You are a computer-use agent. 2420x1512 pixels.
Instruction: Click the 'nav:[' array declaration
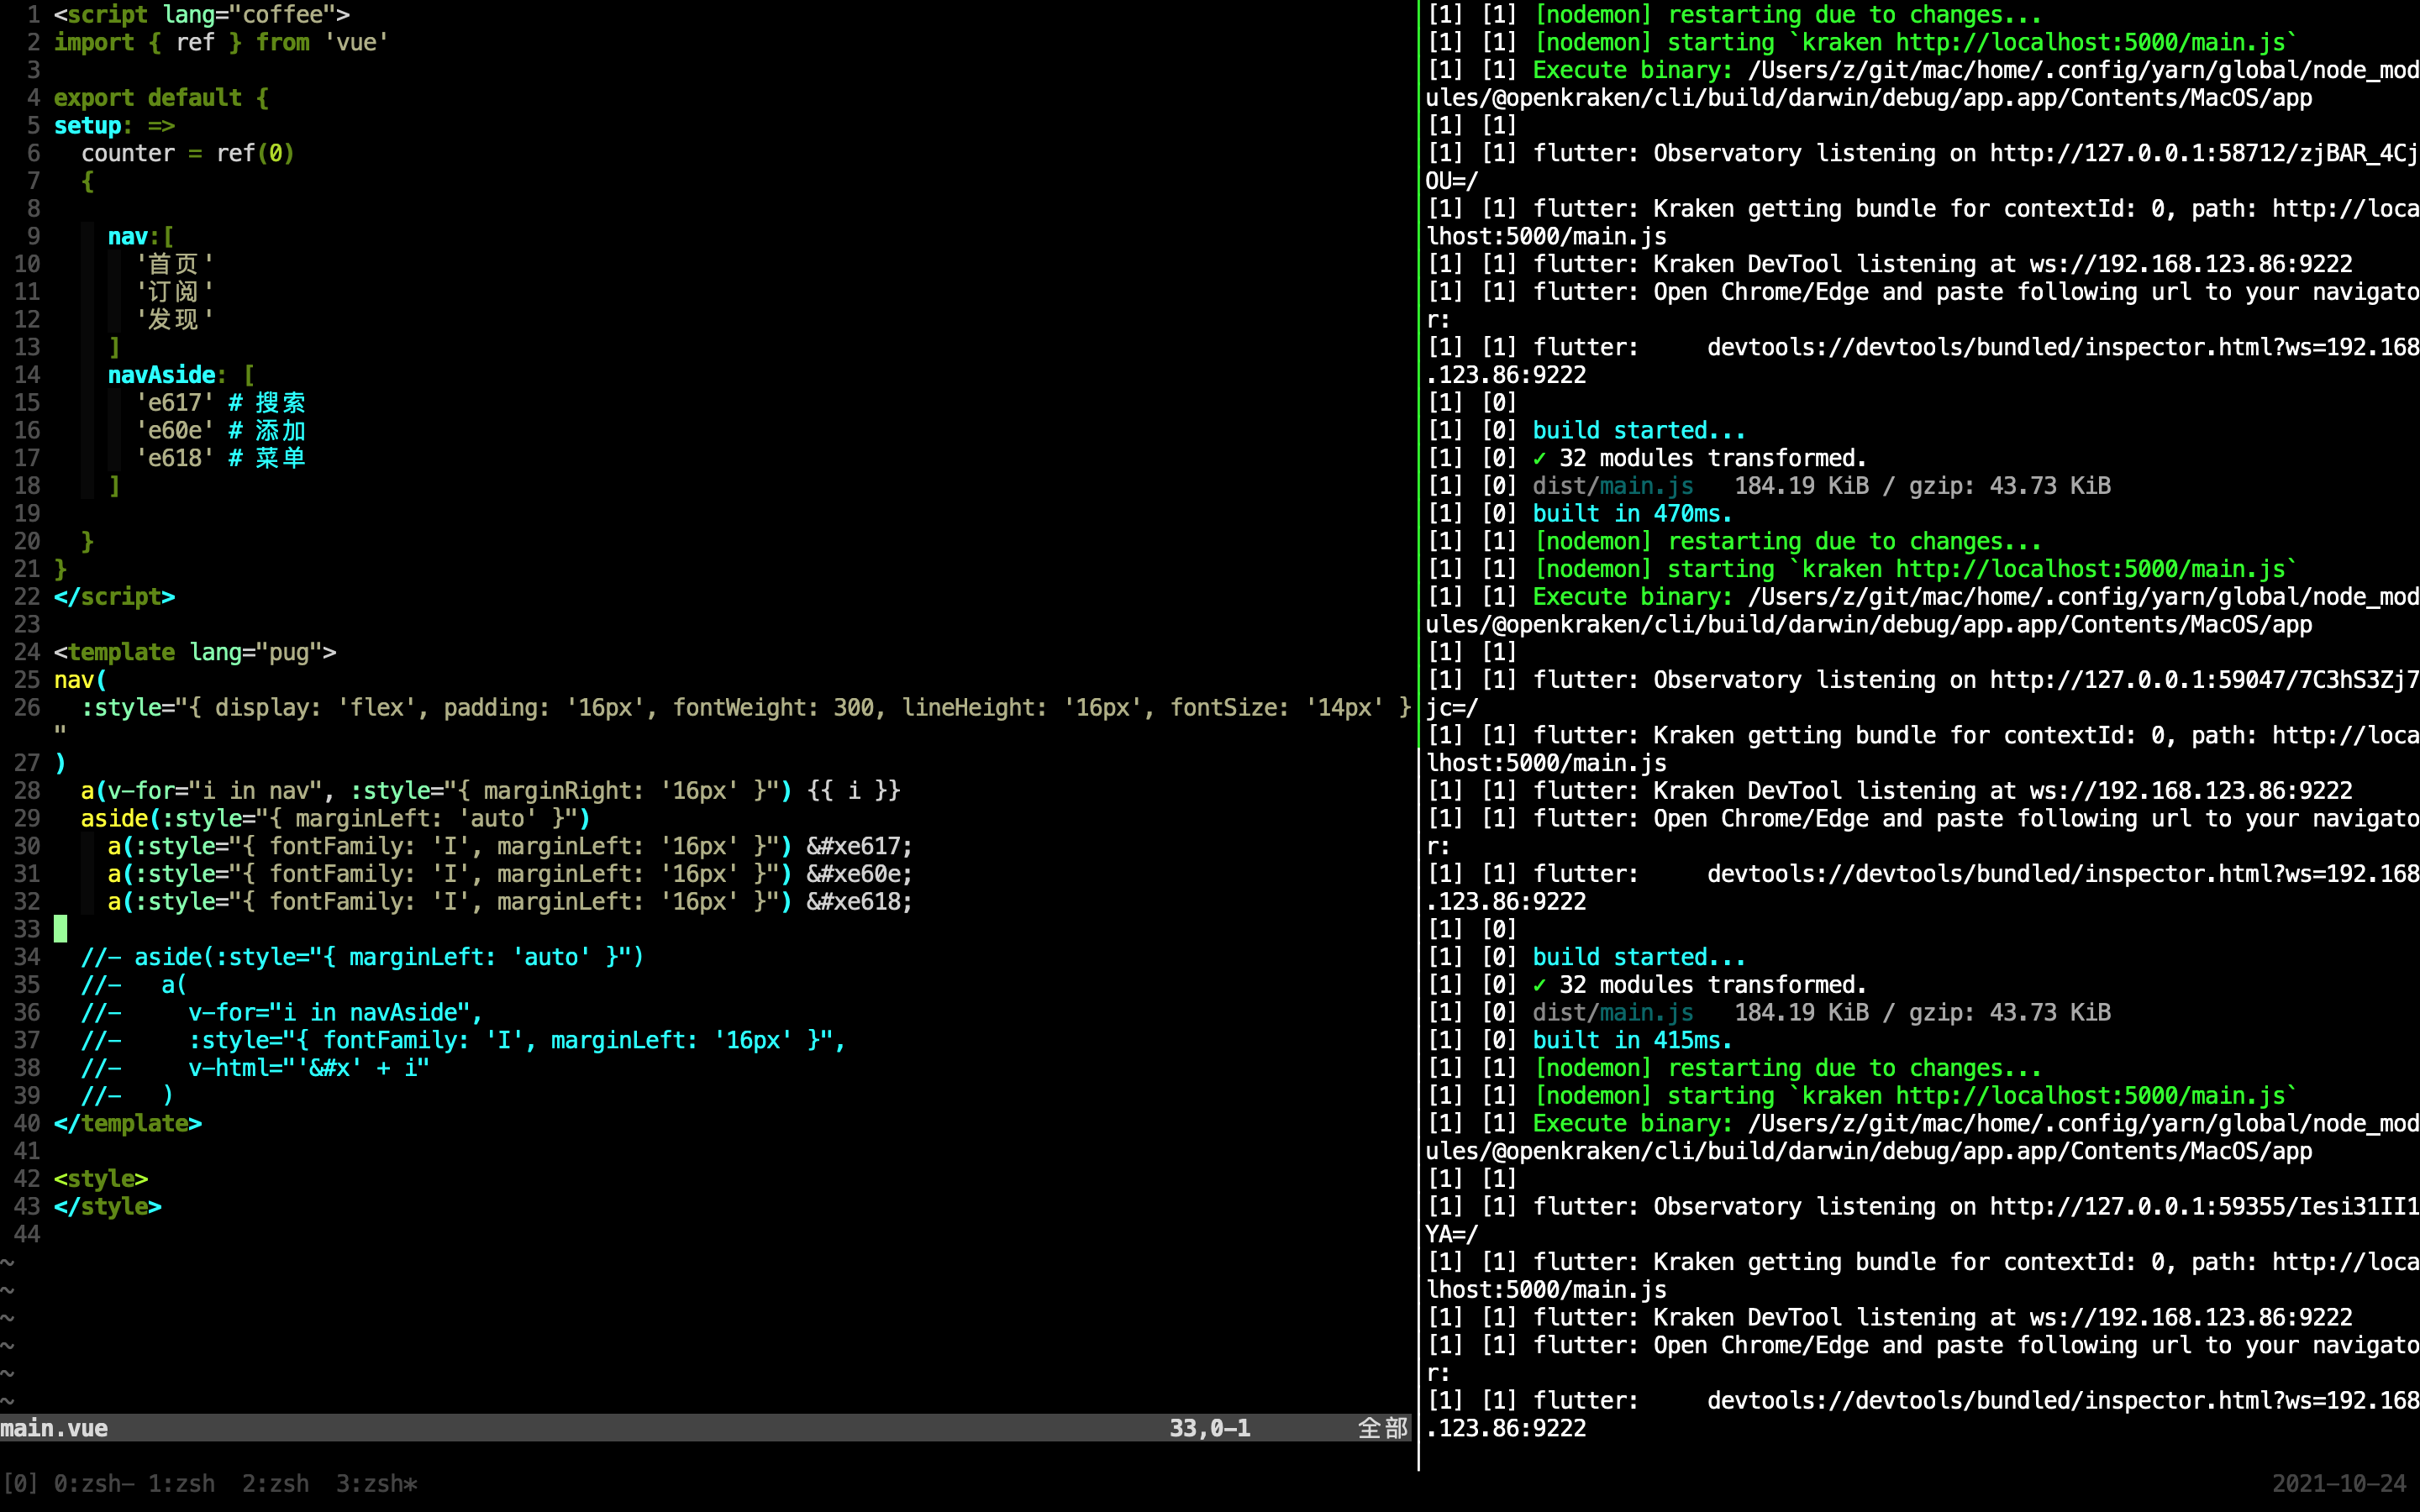coord(141,236)
